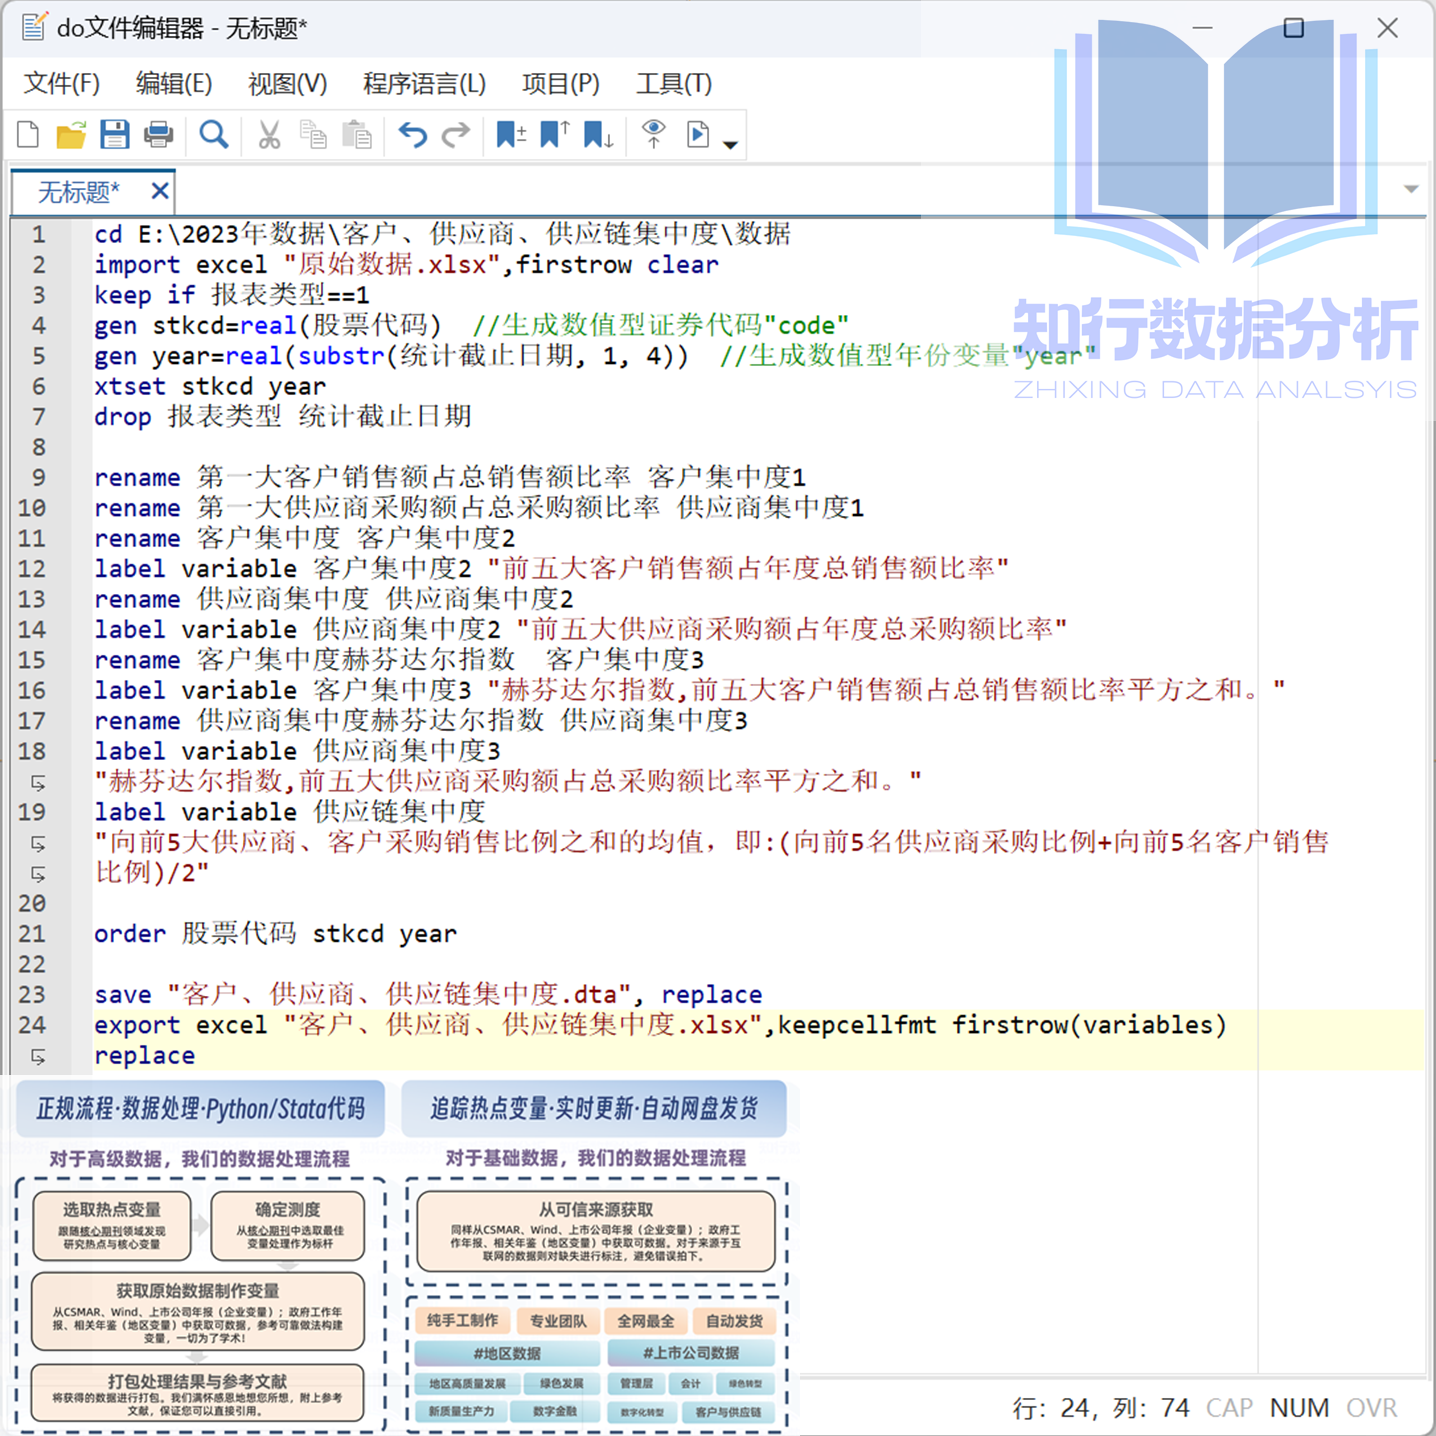The width and height of the screenshot is (1436, 1436).
Task: Open the document list dropdown on tab bar
Action: [1411, 188]
